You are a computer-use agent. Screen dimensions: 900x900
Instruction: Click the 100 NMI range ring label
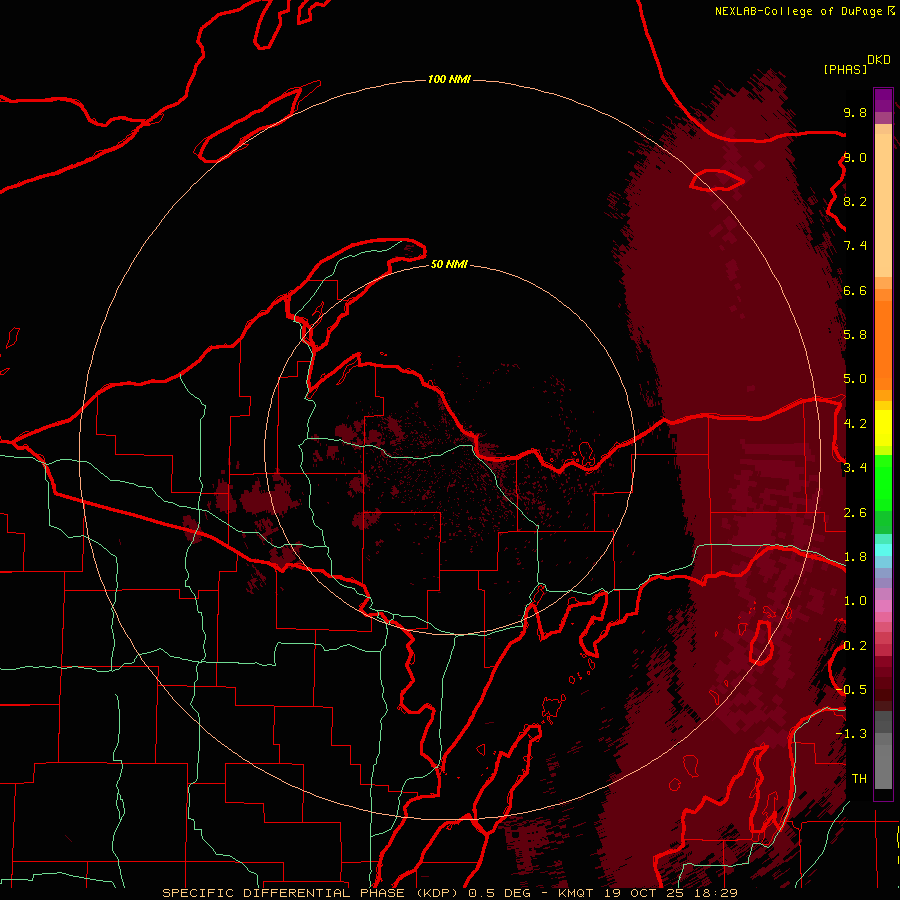point(449,79)
